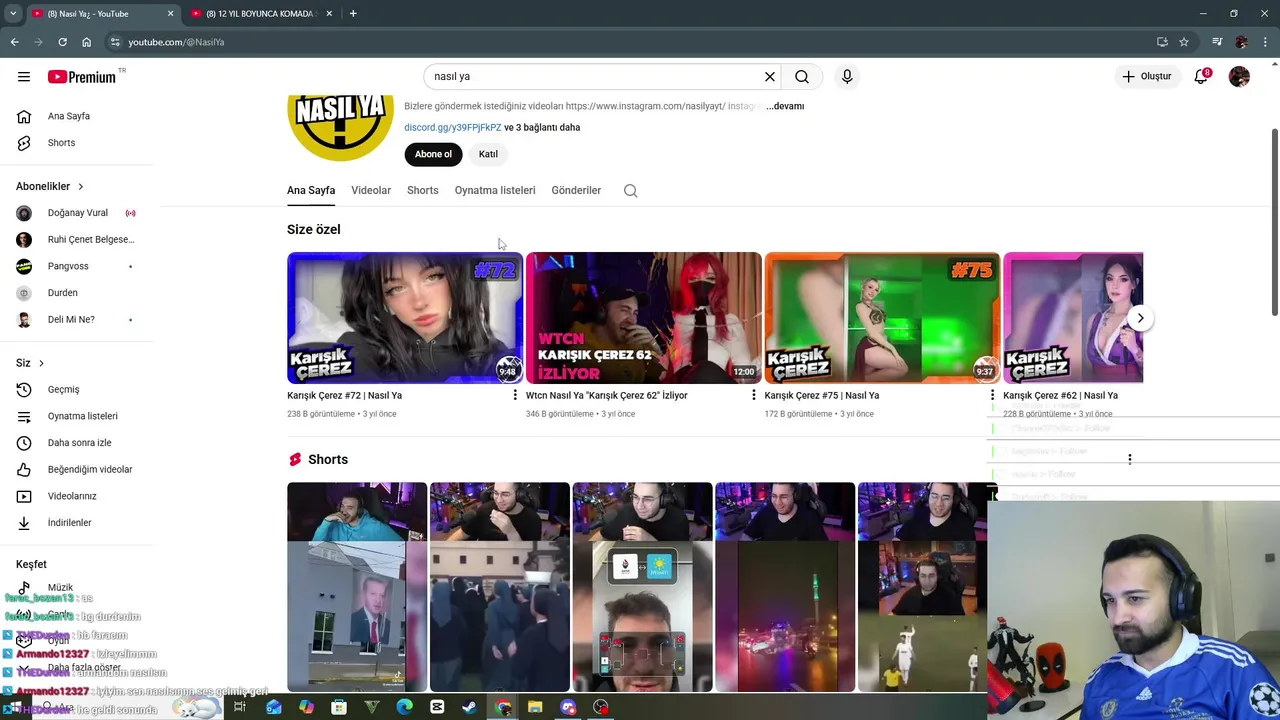Open options menu for Wtcn İzliyor video

(754, 395)
